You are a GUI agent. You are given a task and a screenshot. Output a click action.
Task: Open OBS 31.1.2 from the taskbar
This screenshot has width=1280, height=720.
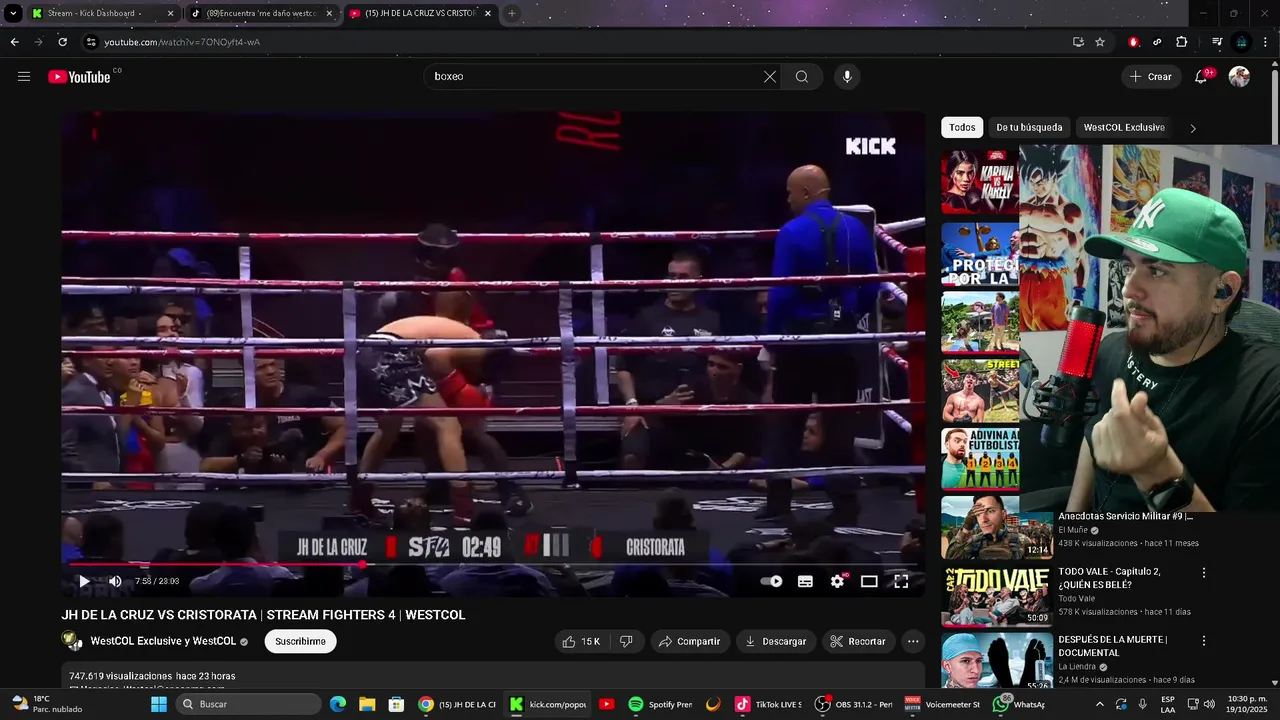854,704
